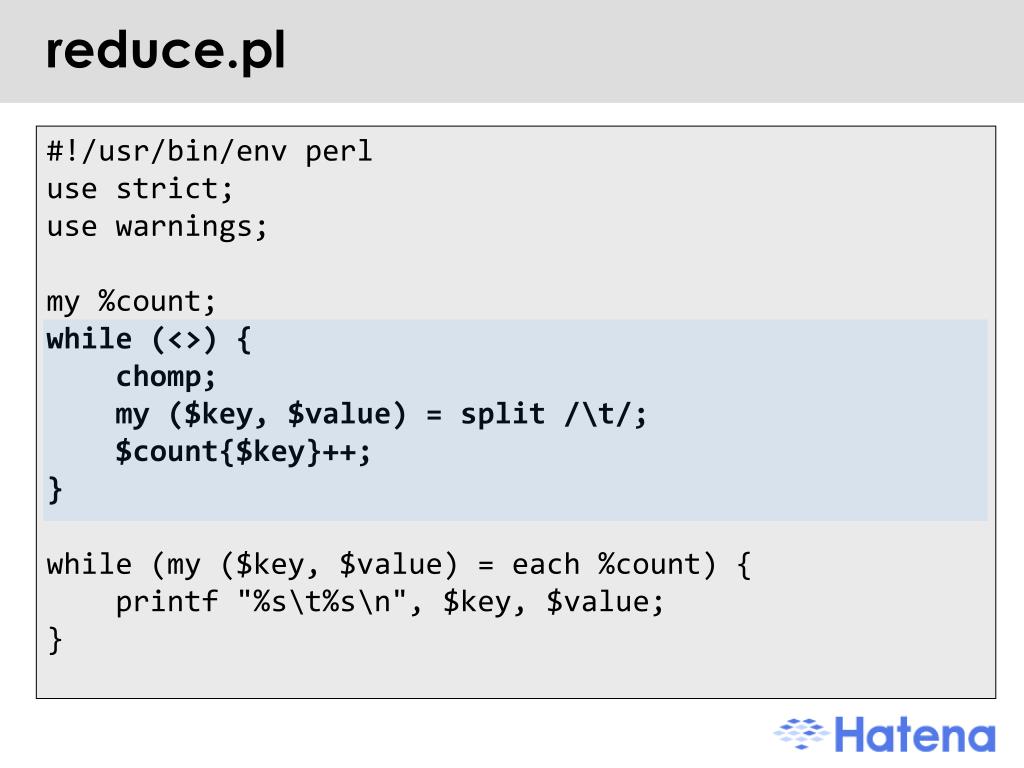Click the reduce.pl slide title
The height and width of the screenshot is (768, 1024).
pyautogui.click(x=166, y=51)
